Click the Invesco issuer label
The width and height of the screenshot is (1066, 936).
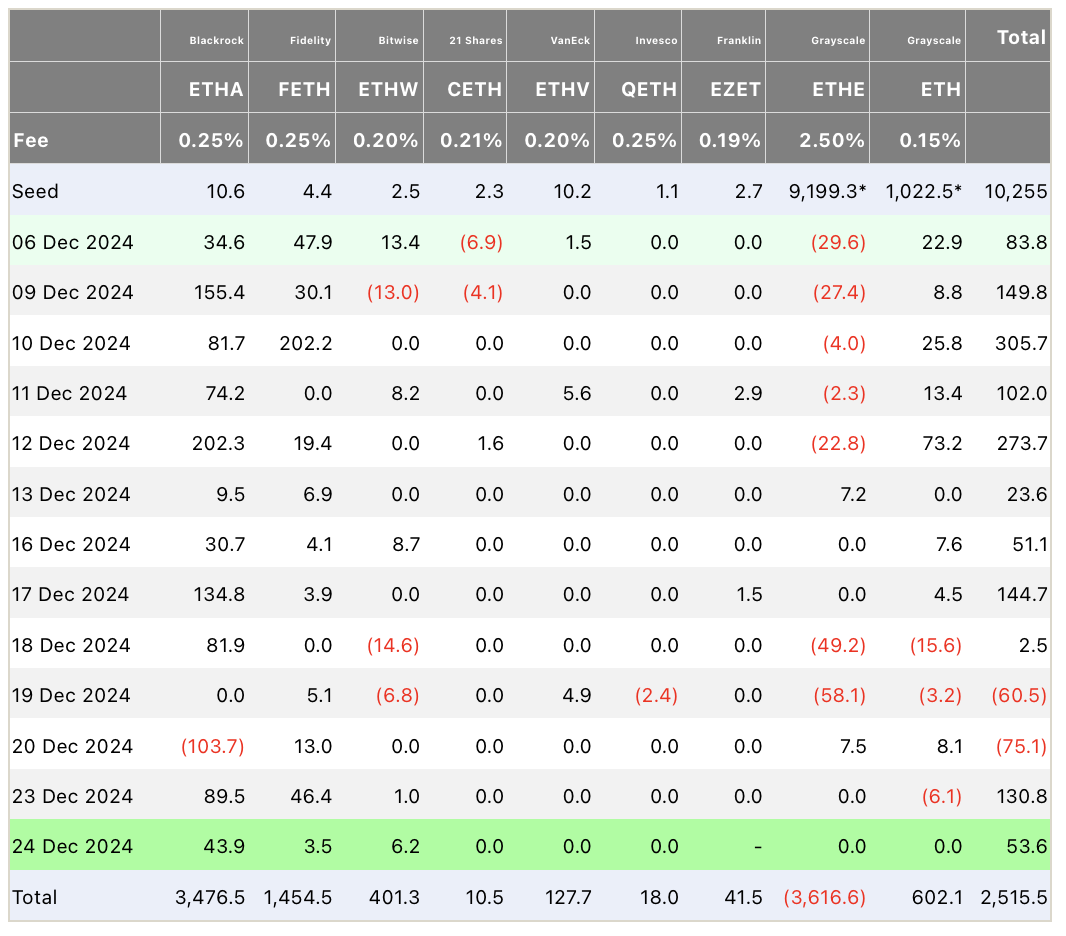(x=656, y=41)
